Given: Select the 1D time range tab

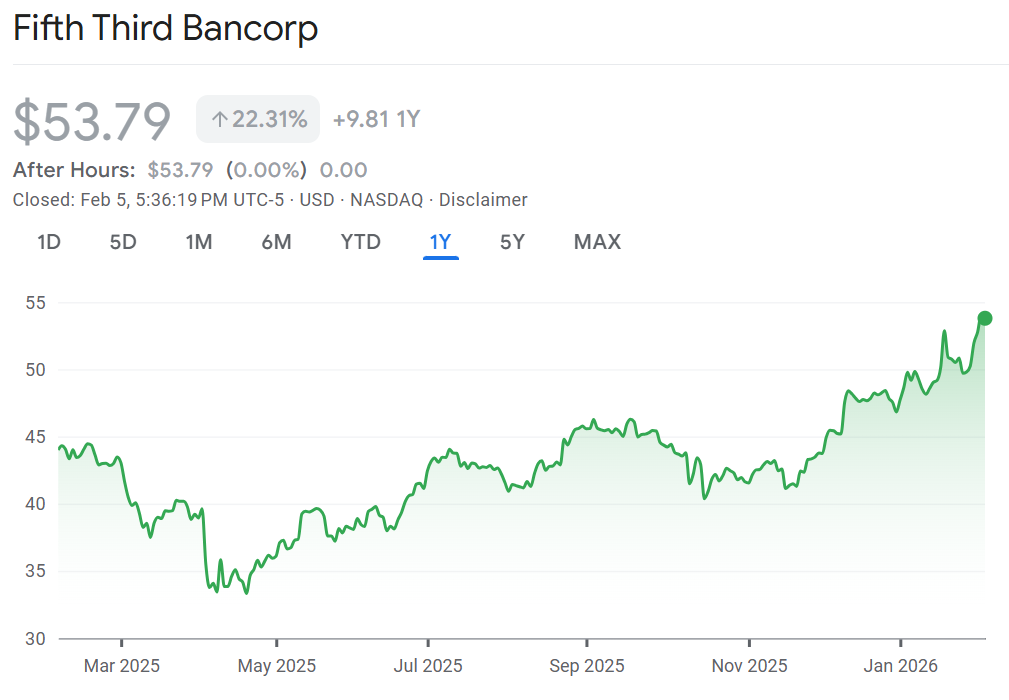Looking at the screenshot, I should pyautogui.click(x=49, y=242).
